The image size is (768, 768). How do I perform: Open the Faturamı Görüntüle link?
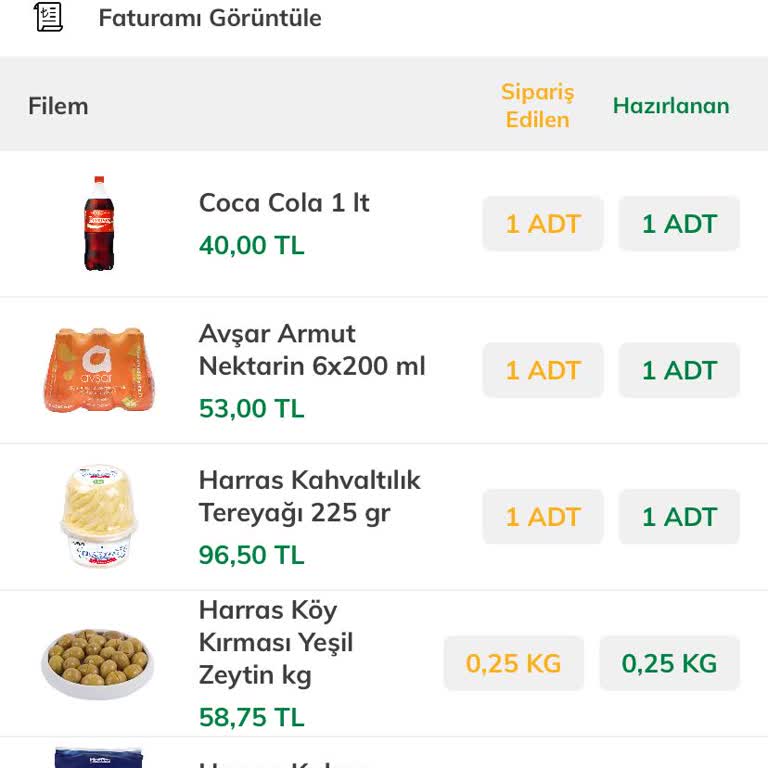(210, 18)
